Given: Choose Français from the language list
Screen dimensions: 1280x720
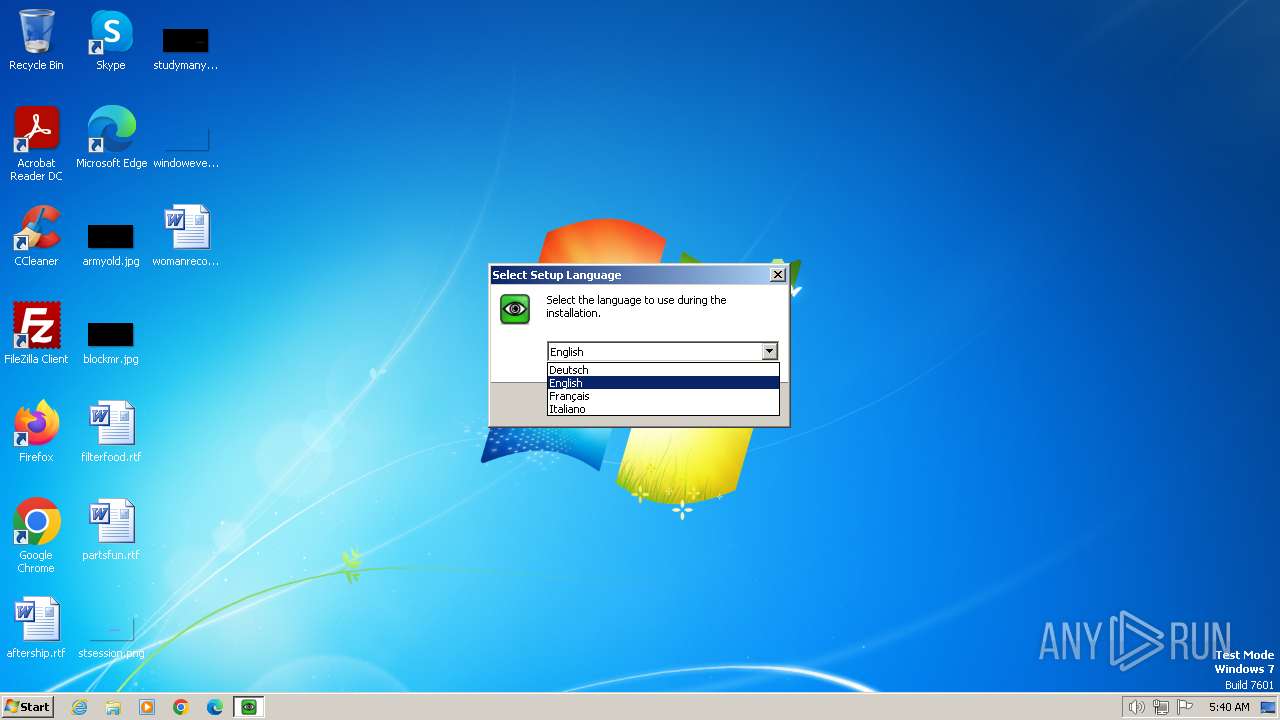Looking at the screenshot, I should point(663,396).
